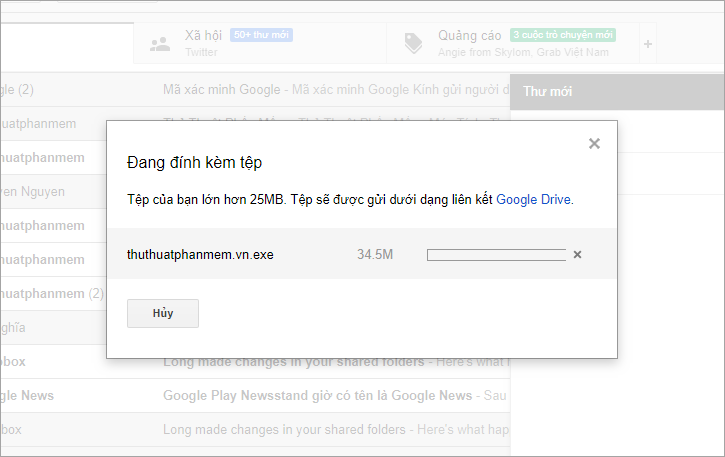Click the 3 cuộc trò chuyện mới badge
Screen dimensions: 725x457
click(563, 35)
